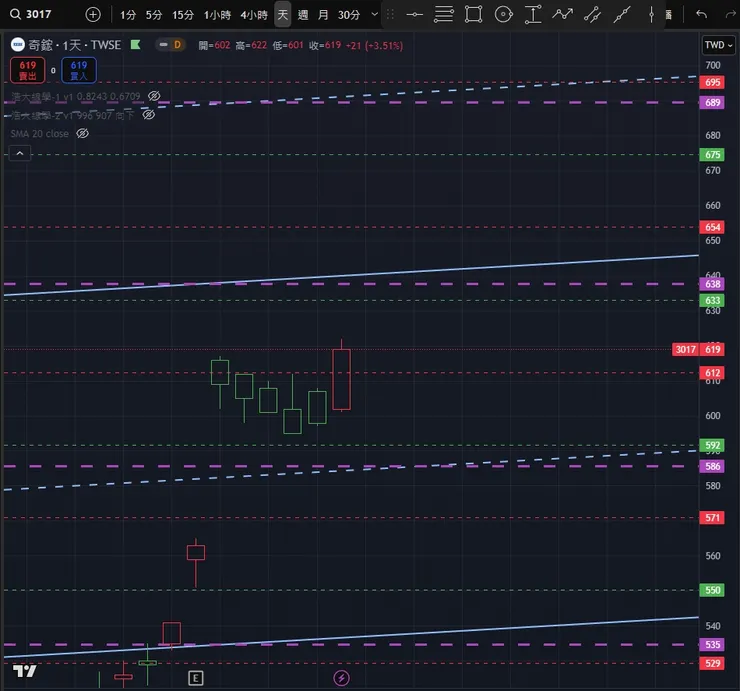740x691 pixels.
Task: Switch to the 5分 timeframe
Action: coord(154,15)
